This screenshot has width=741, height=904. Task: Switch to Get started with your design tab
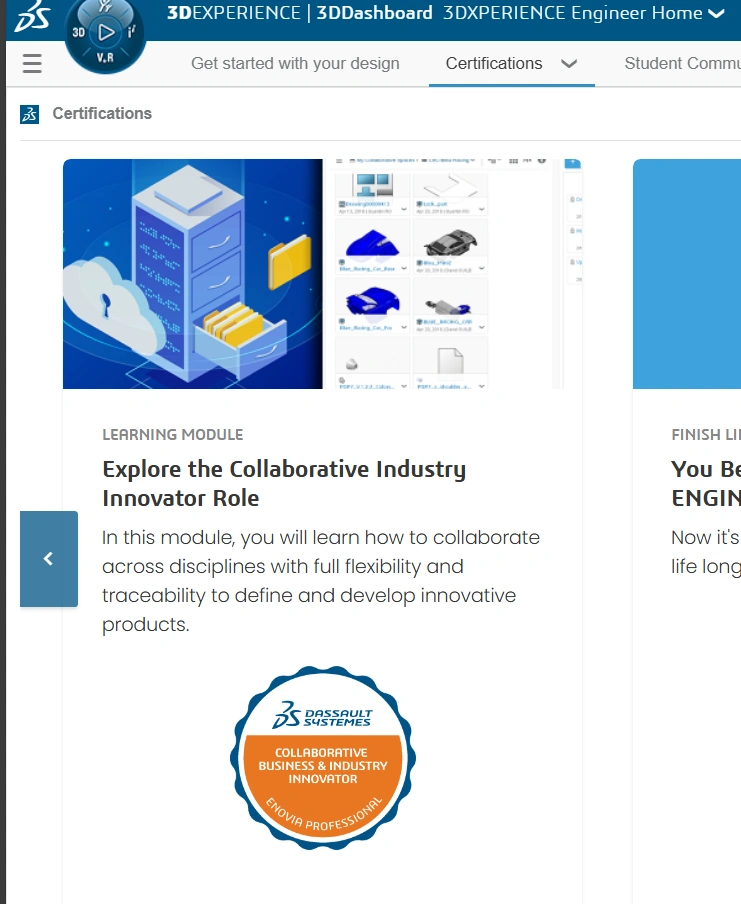(x=295, y=63)
